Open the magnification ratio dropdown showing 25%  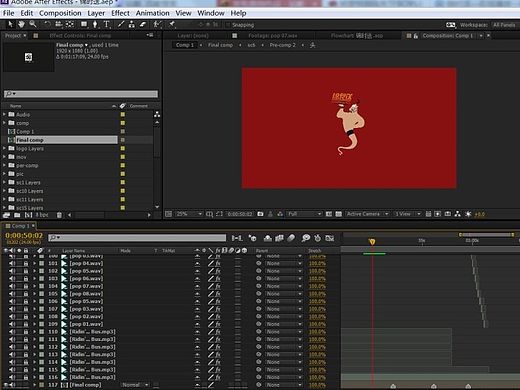coord(189,214)
